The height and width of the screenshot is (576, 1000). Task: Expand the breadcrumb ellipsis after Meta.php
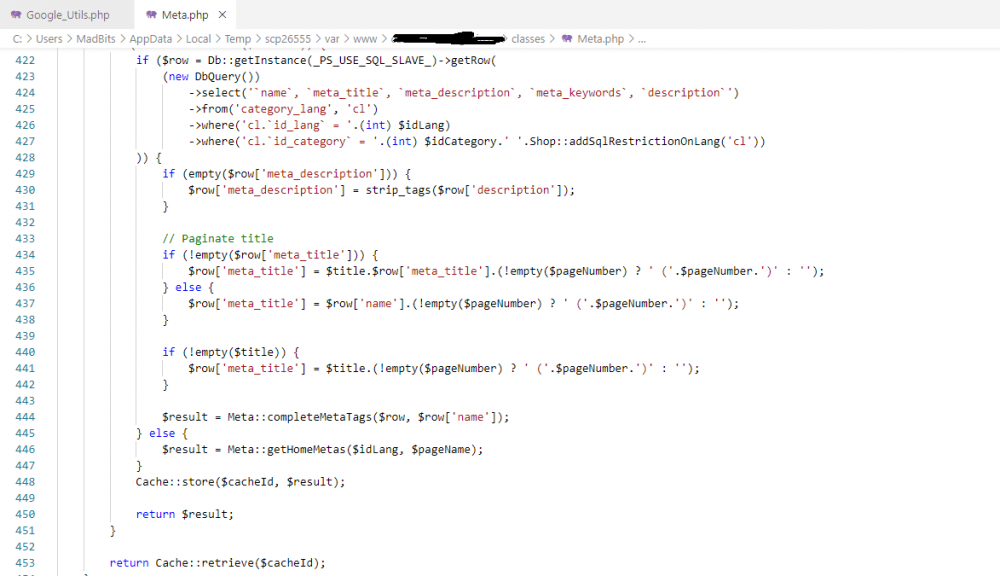[642, 39]
